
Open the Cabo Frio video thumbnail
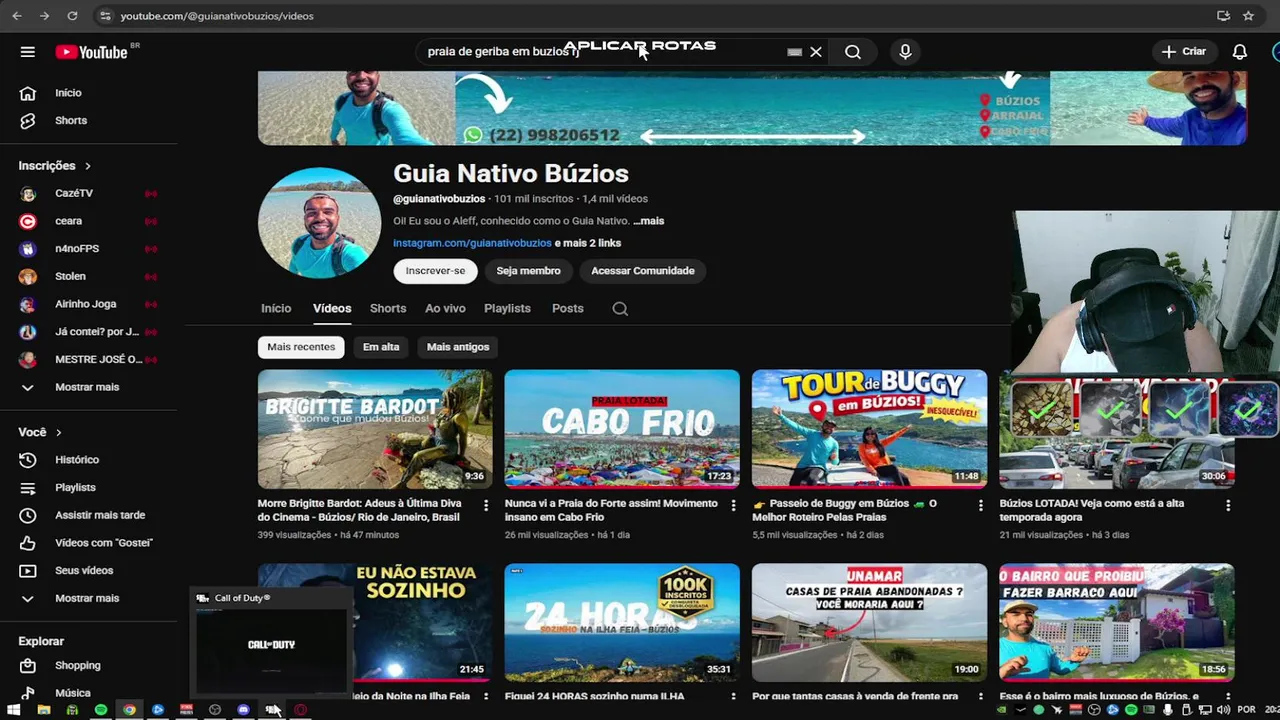pos(622,429)
